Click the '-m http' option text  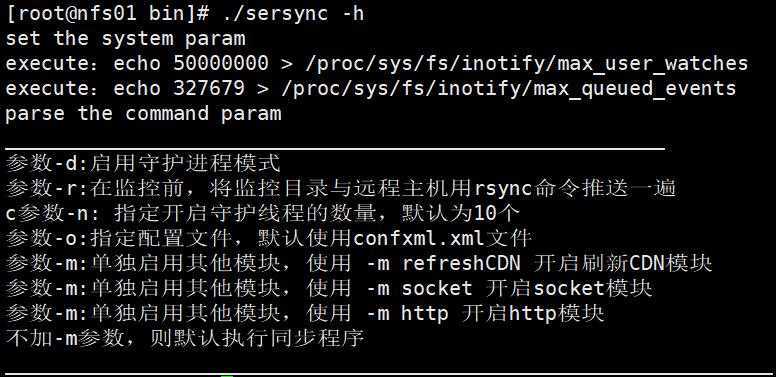407,314
